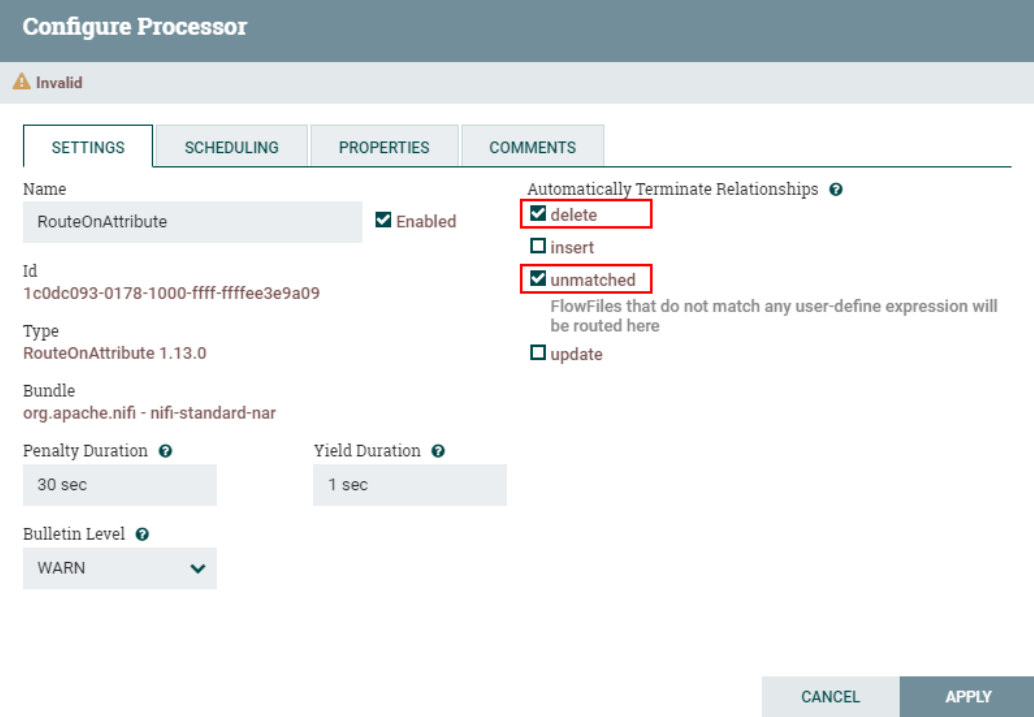
Task: Switch to the SETTINGS tab
Action: (x=88, y=146)
